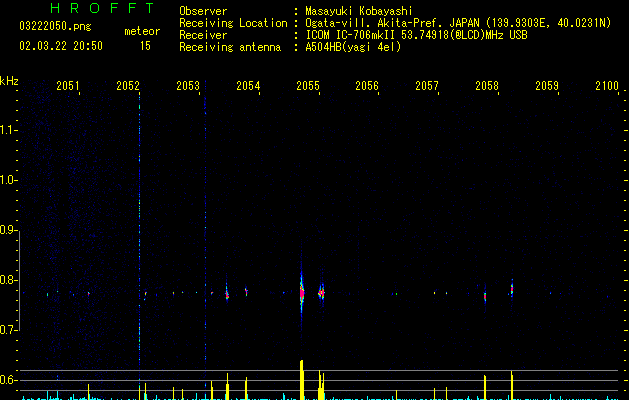
Task: Click the Ogata-vill. Akita-Pref. JAPAN location text
Action: pyautogui.click(x=458, y=23)
